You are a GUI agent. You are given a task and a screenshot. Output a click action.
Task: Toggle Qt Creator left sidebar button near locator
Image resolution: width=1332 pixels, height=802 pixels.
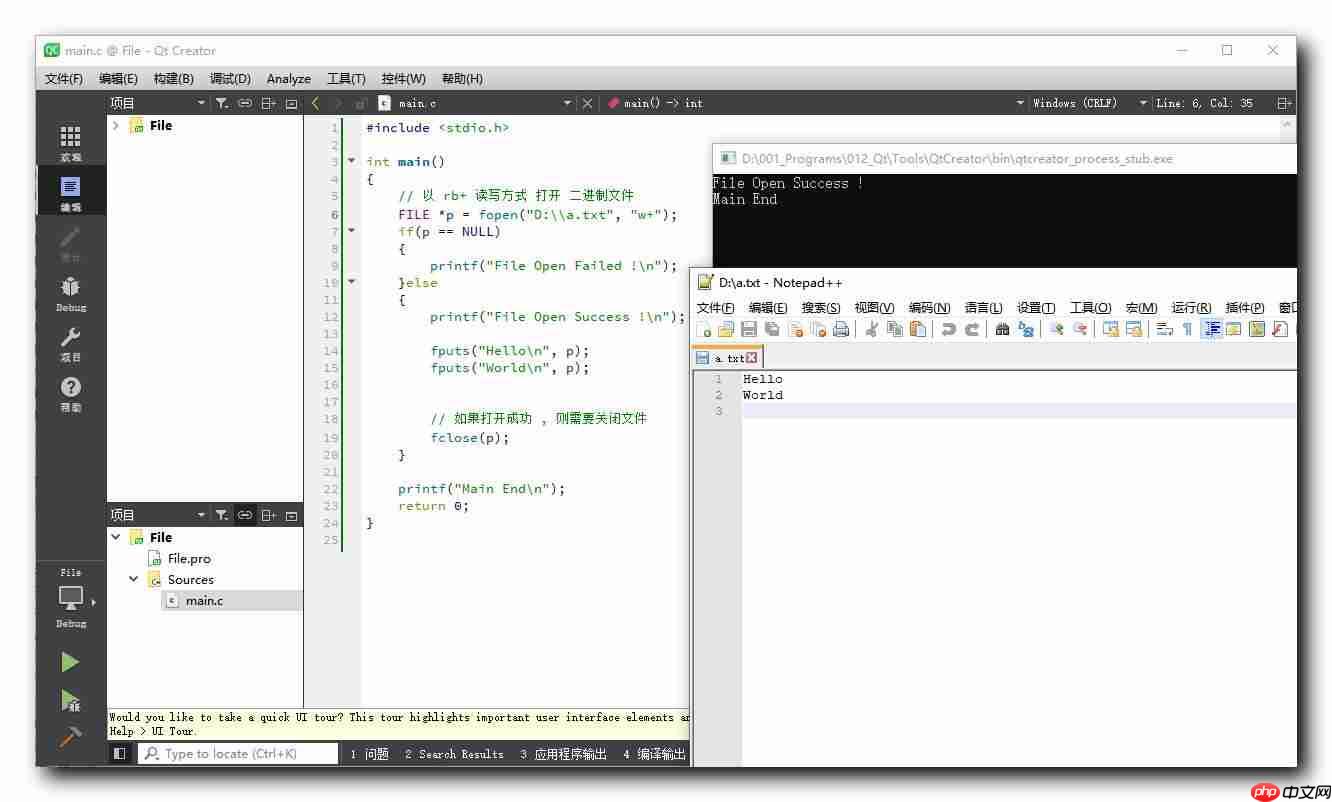click(120, 754)
